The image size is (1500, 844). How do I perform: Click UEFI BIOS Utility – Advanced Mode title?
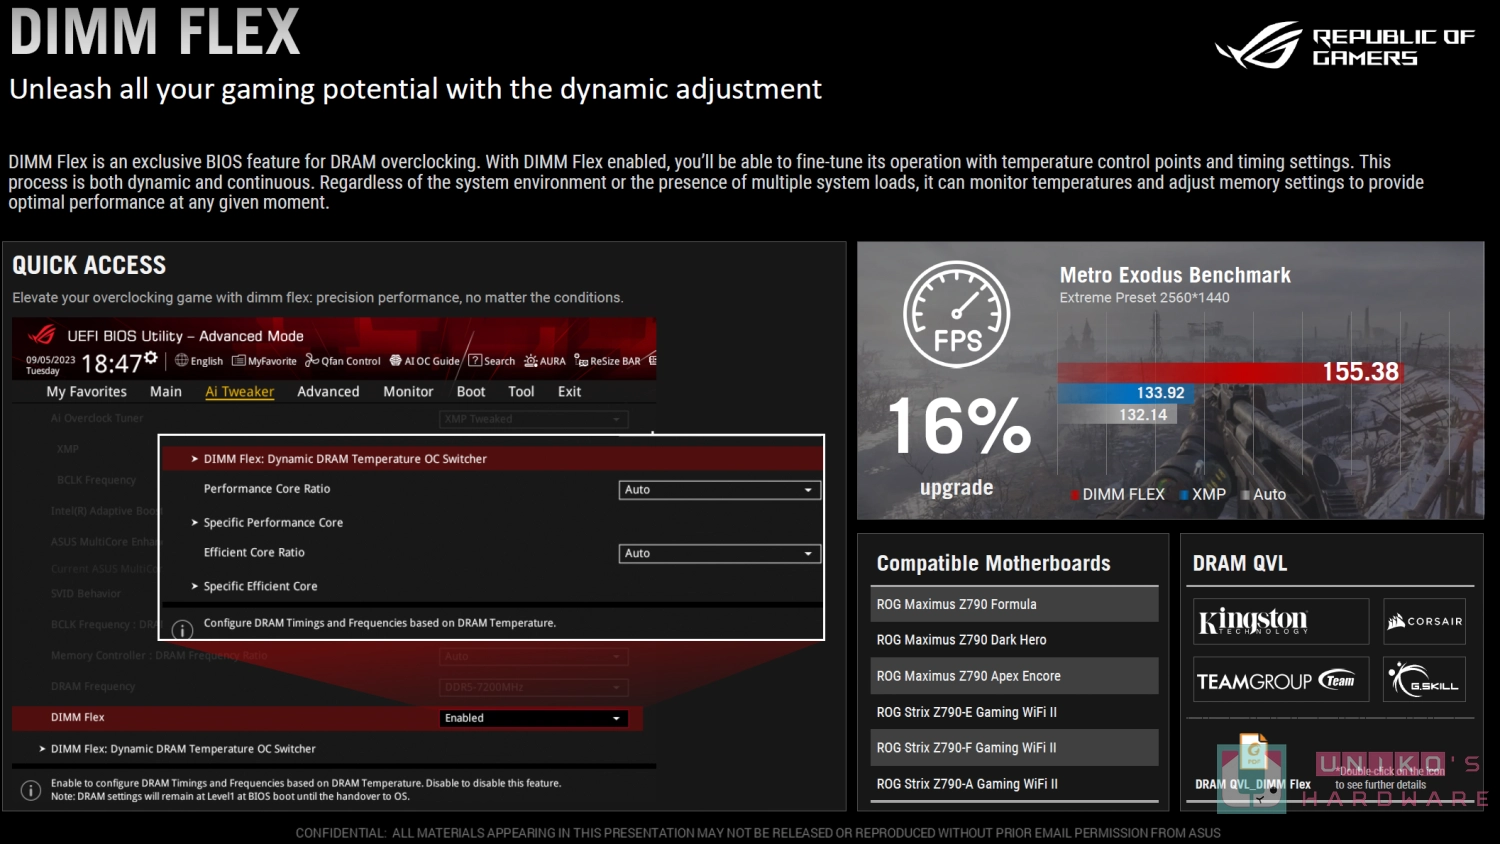click(185, 336)
